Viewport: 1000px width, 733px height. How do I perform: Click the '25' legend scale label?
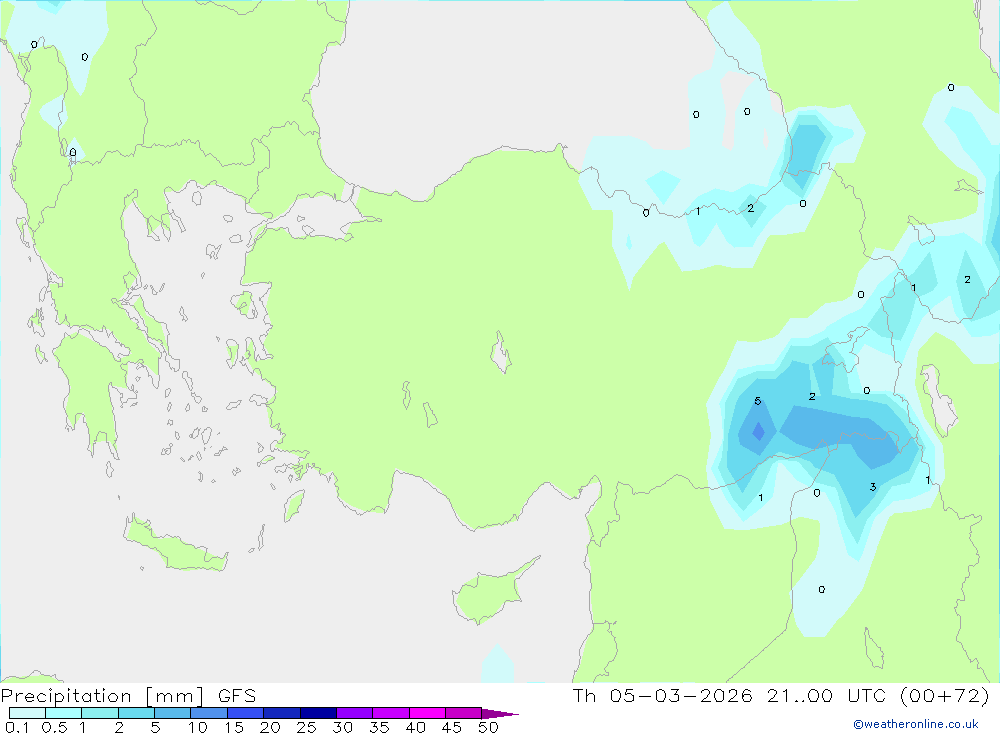click(306, 727)
